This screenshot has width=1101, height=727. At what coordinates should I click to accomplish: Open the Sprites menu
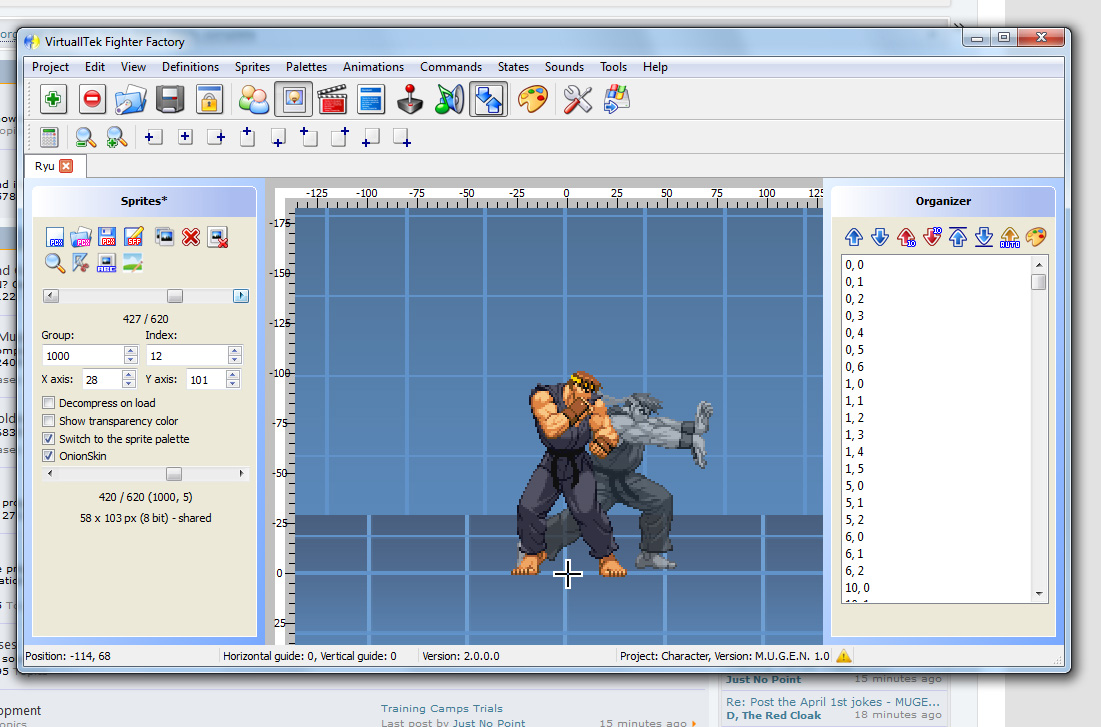(252, 67)
